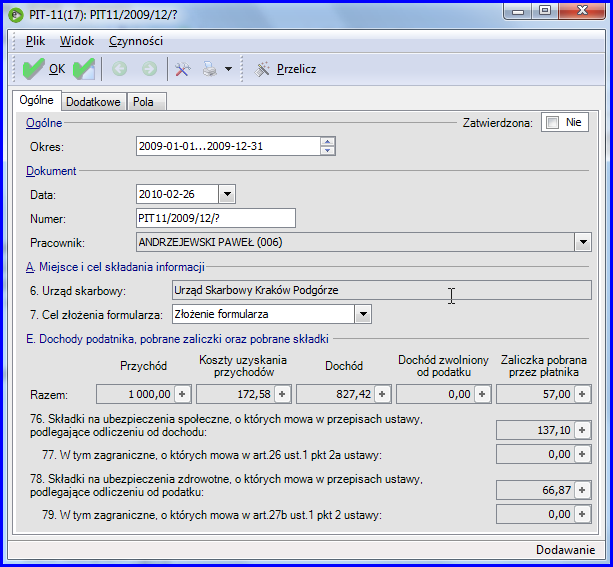
Task: Click plus button next to Zaliczka 57,00
Action: (582, 394)
